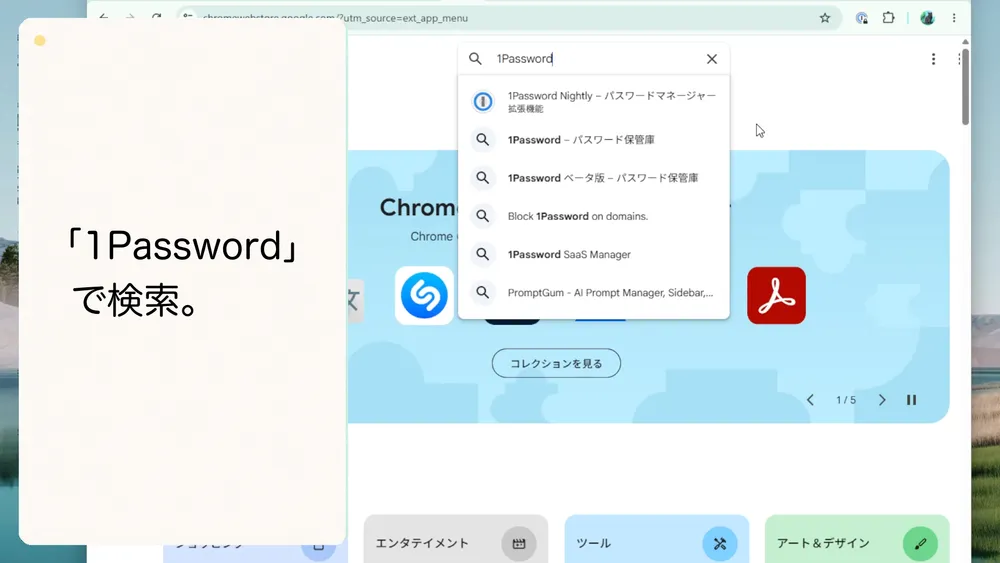Click the 1Password Nightly logo icon
Image resolution: width=1000 pixels, height=563 pixels.
[483, 101]
